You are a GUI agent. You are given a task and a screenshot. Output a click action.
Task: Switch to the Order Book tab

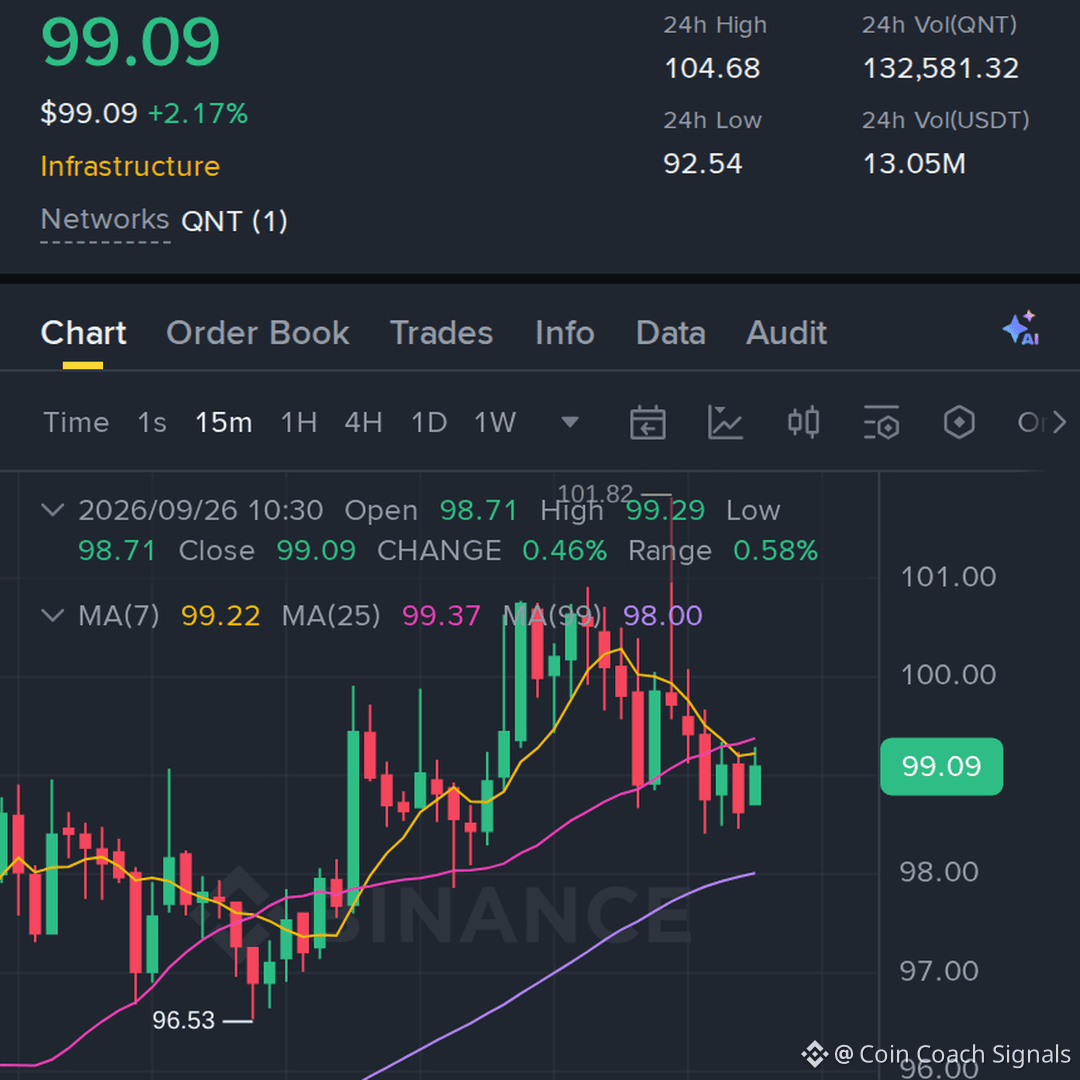tap(258, 333)
